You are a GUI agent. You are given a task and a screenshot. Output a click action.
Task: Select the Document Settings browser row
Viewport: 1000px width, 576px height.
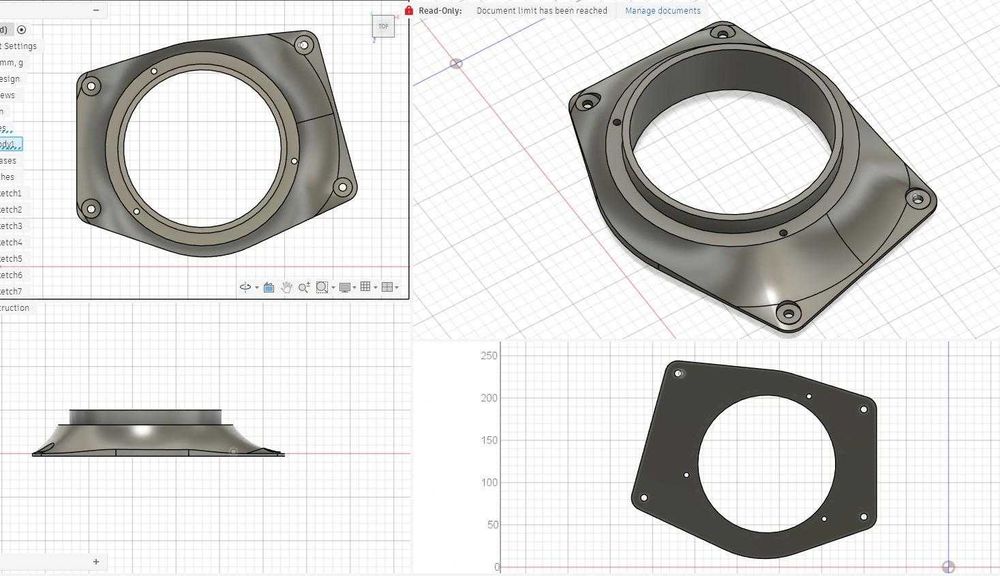click(18, 46)
